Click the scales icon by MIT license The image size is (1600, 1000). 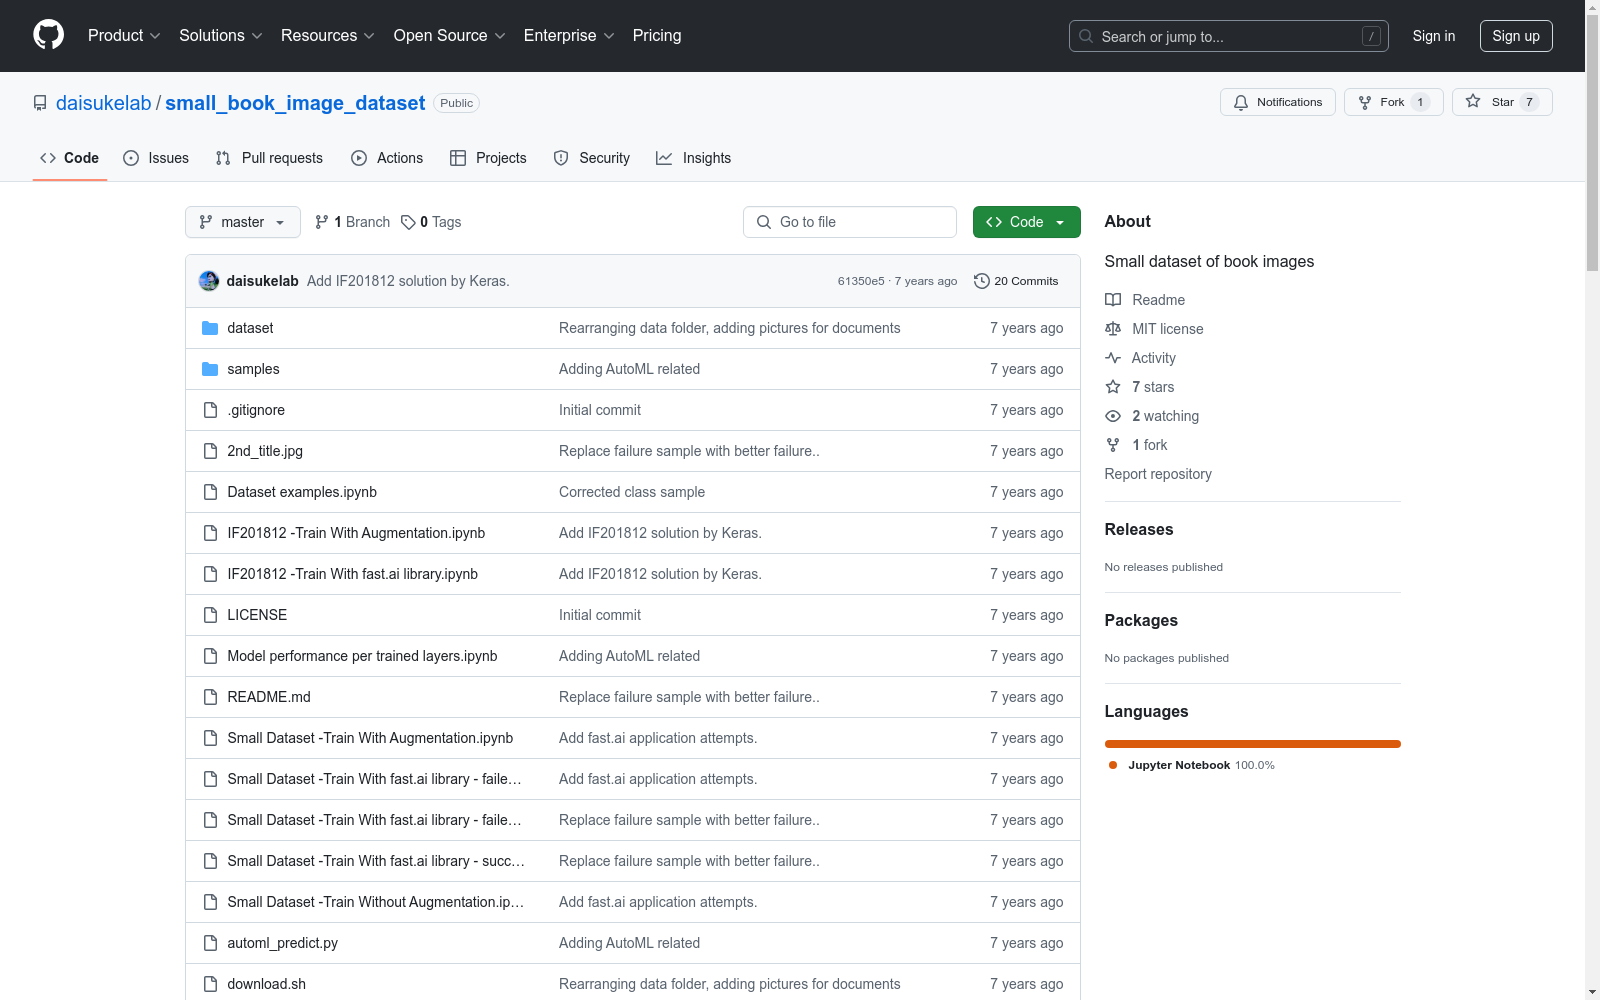tap(1113, 329)
